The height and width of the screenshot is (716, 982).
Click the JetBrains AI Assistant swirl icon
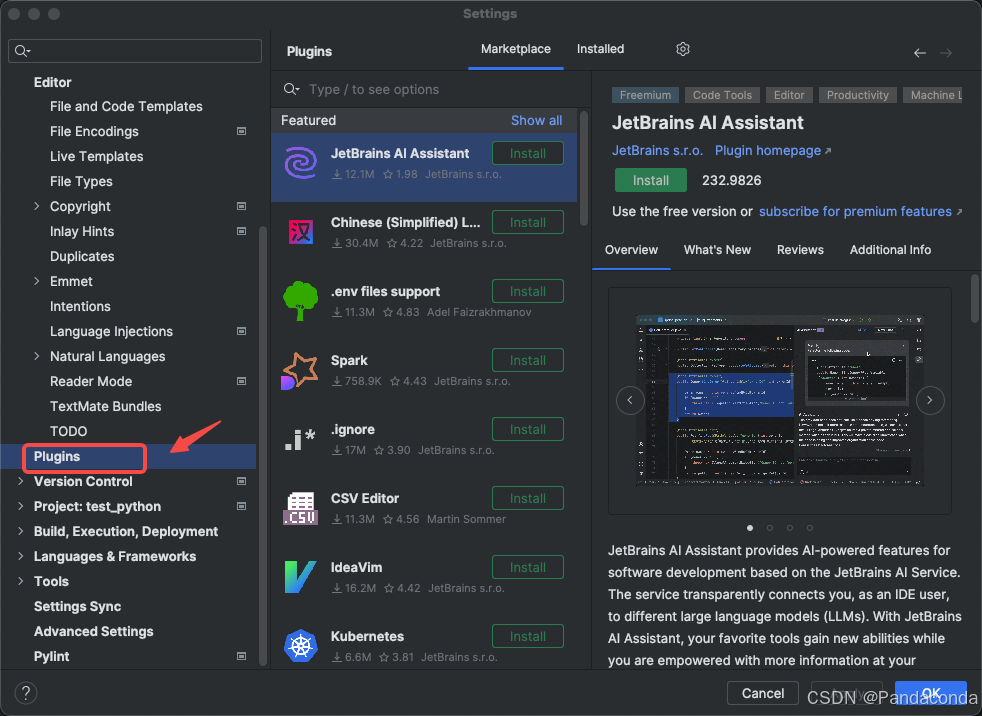click(301, 163)
